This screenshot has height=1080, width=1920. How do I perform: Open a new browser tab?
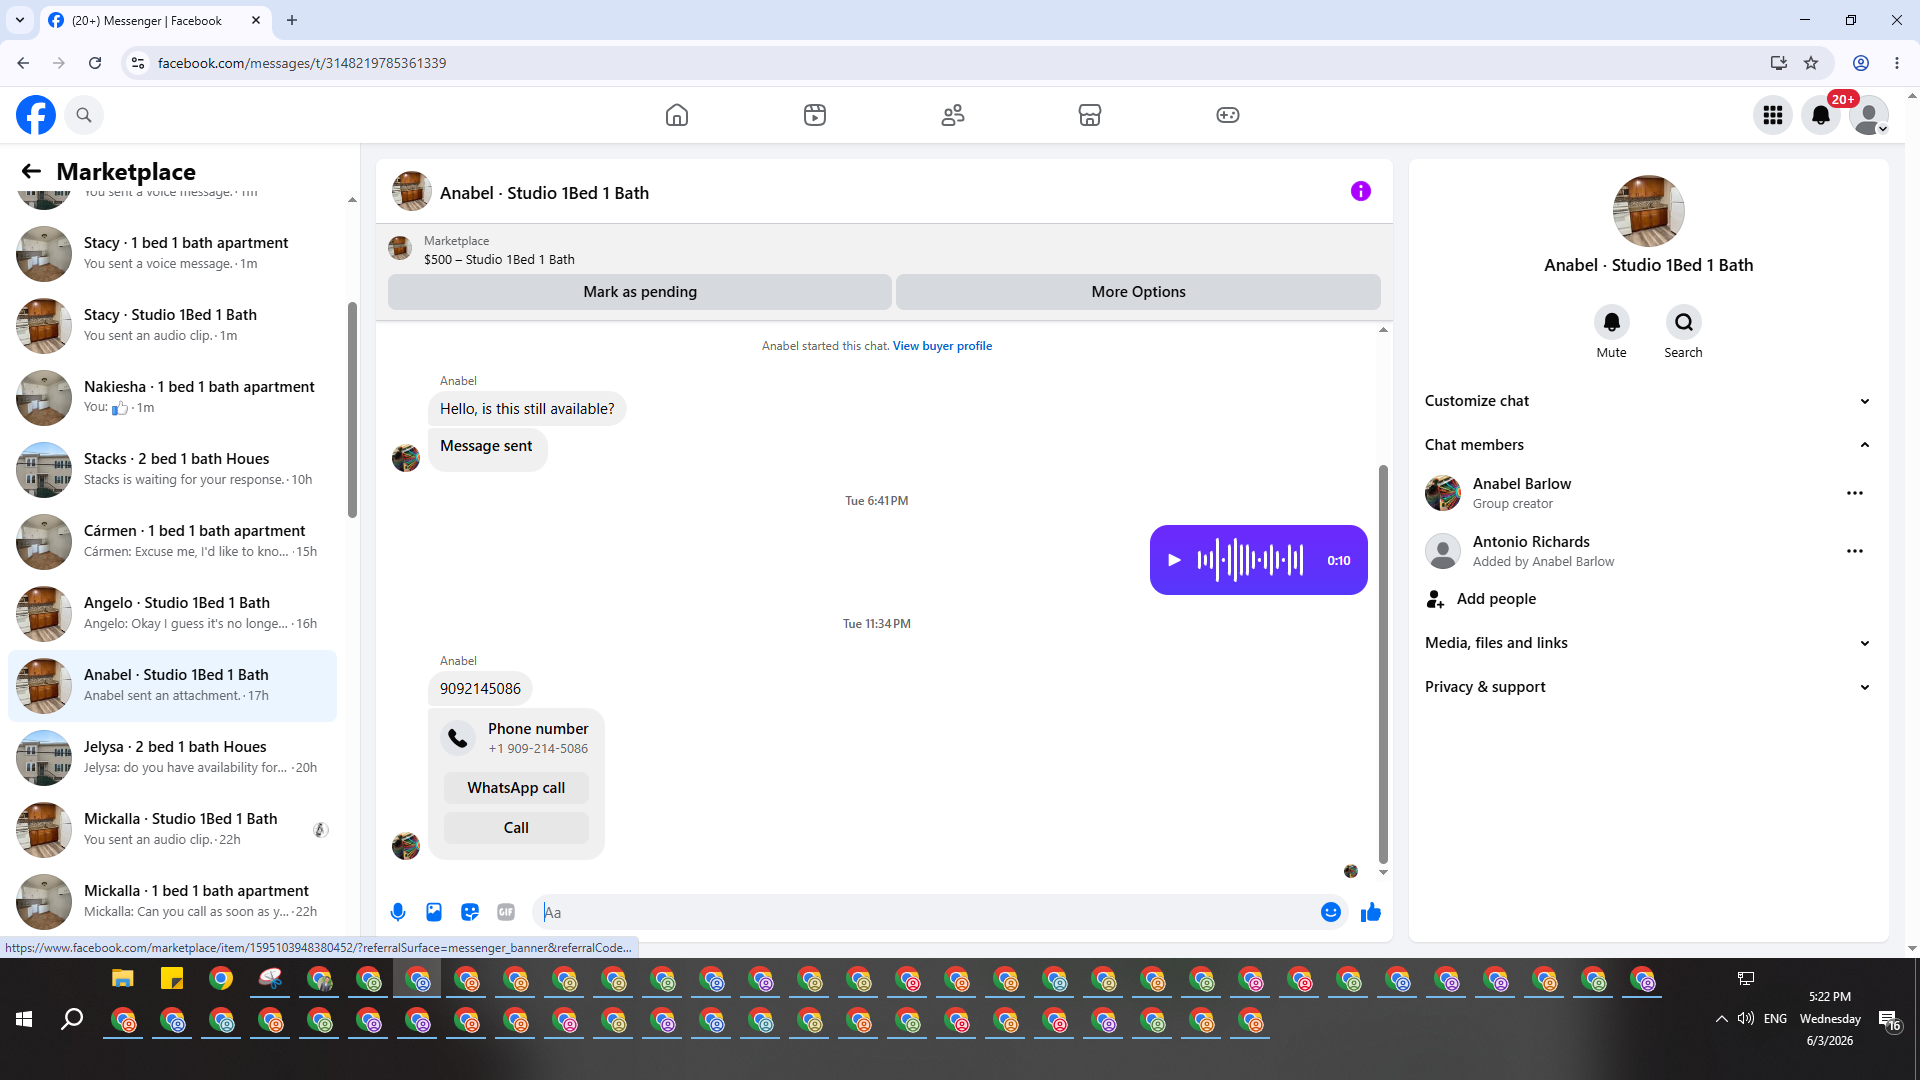(x=292, y=20)
